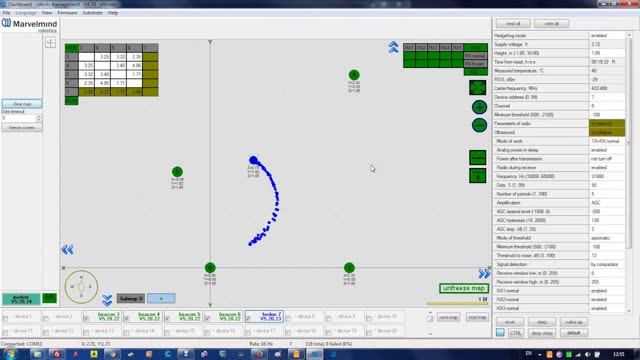The width and height of the screenshot is (640, 360).
Task: Click the unfreeze map button
Action: pyautogui.click(x=464, y=288)
